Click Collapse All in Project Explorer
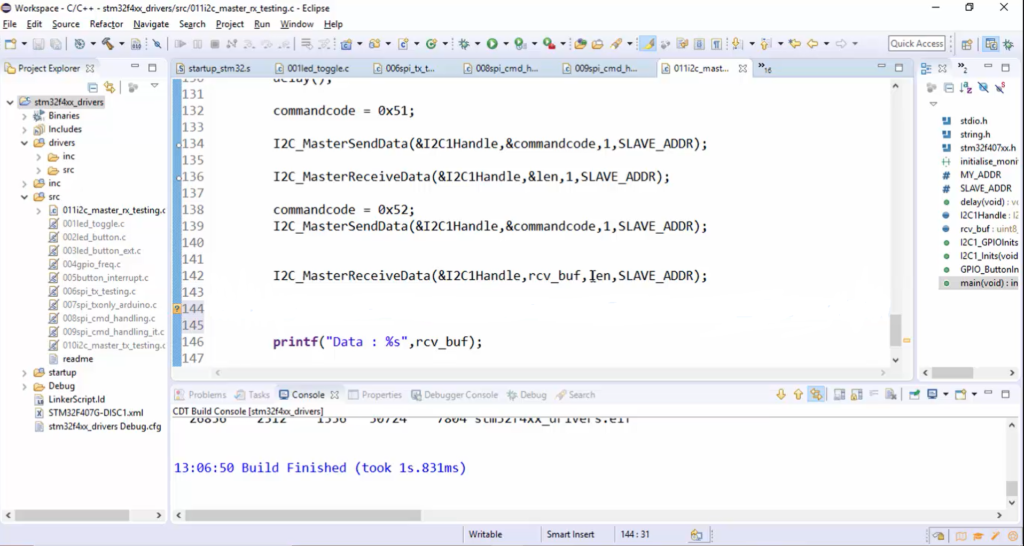The width and height of the screenshot is (1024, 546). pyautogui.click(x=93, y=87)
